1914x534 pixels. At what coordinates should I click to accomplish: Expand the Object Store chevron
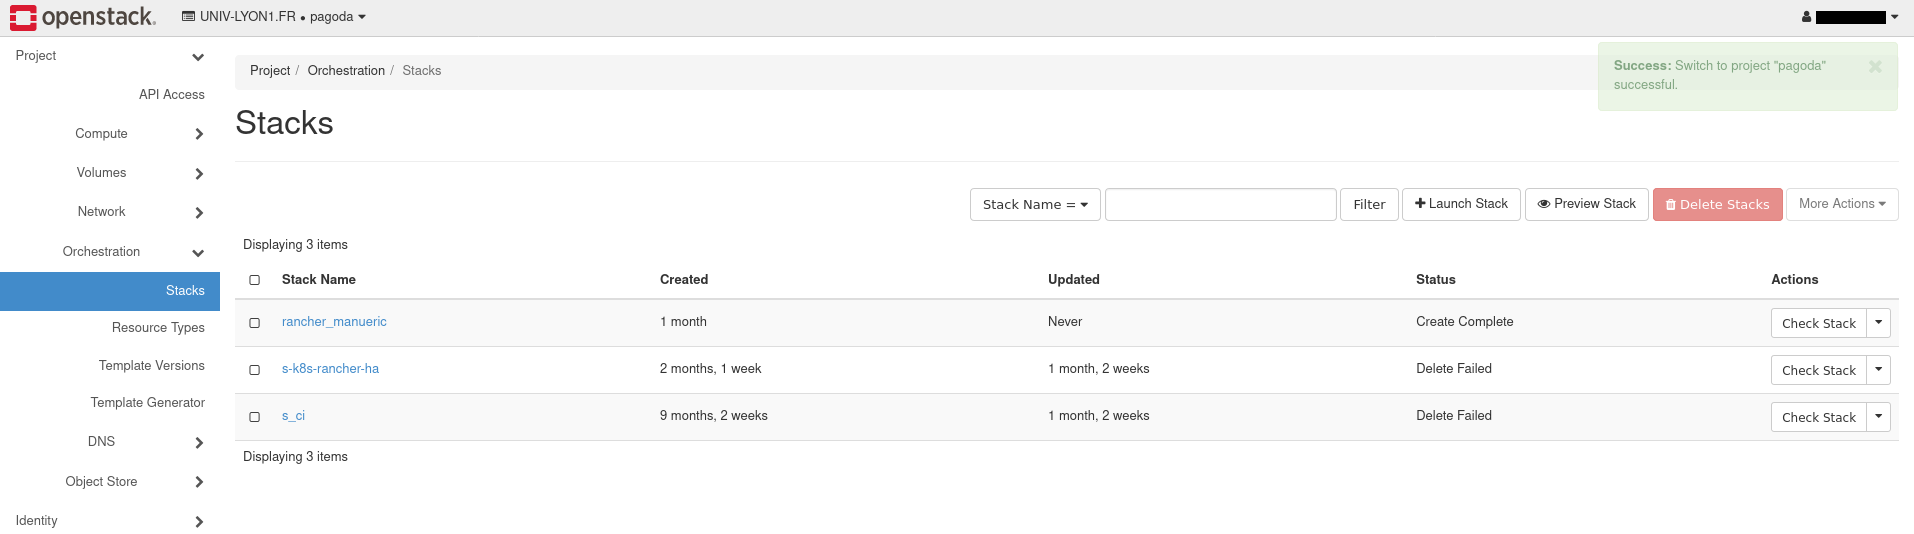[x=199, y=482]
